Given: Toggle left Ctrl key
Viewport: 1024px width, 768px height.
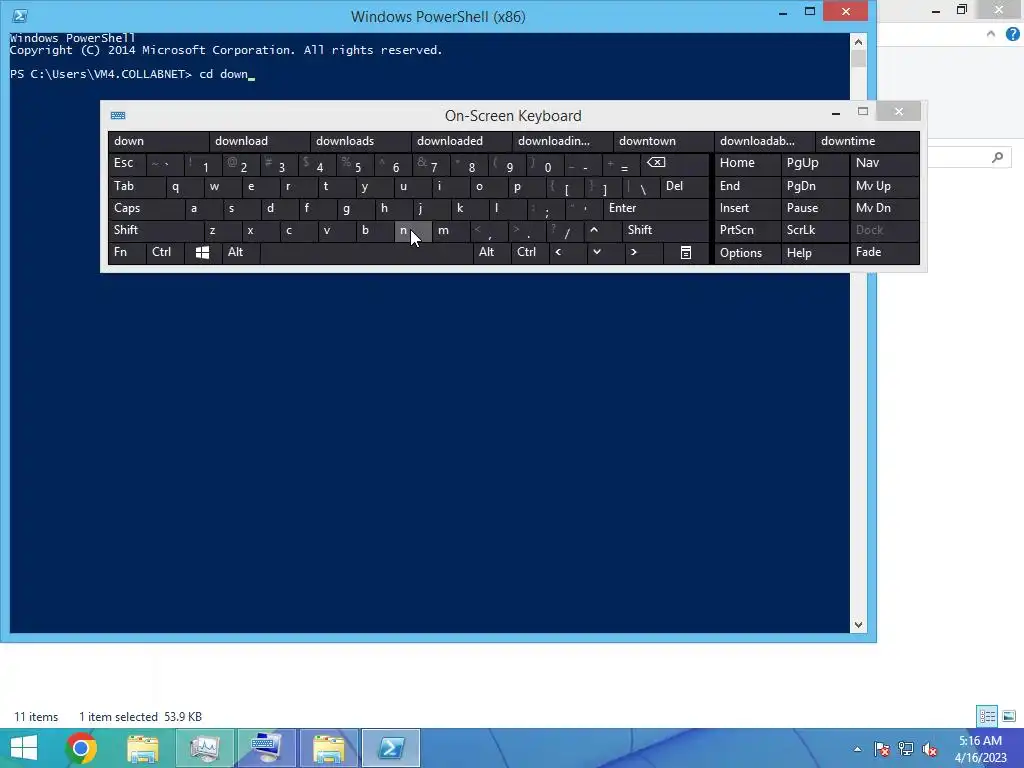Looking at the screenshot, I should coord(166,252).
